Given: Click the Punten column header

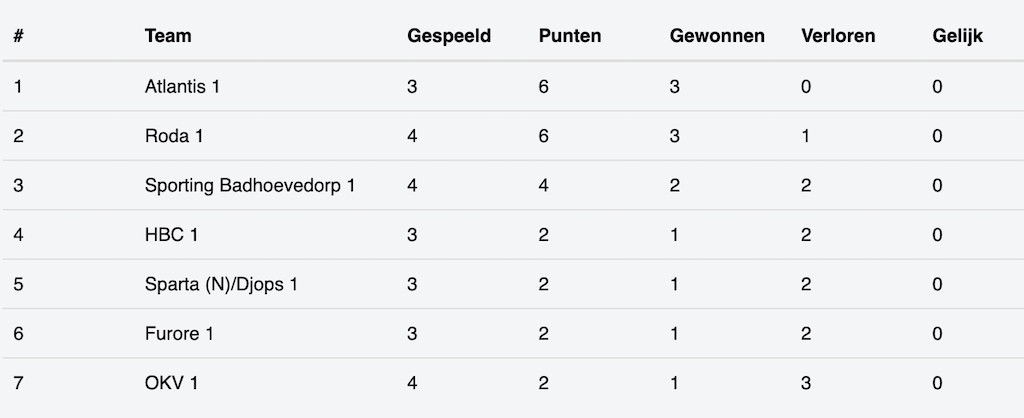Looking at the screenshot, I should click(570, 36).
